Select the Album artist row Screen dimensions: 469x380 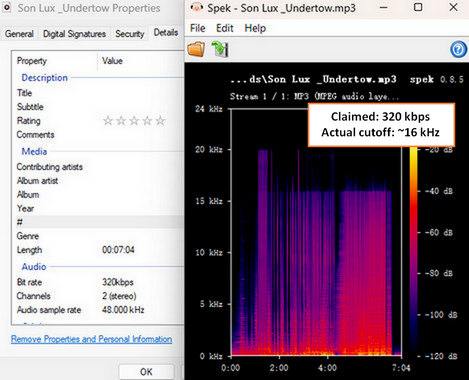point(98,181)
